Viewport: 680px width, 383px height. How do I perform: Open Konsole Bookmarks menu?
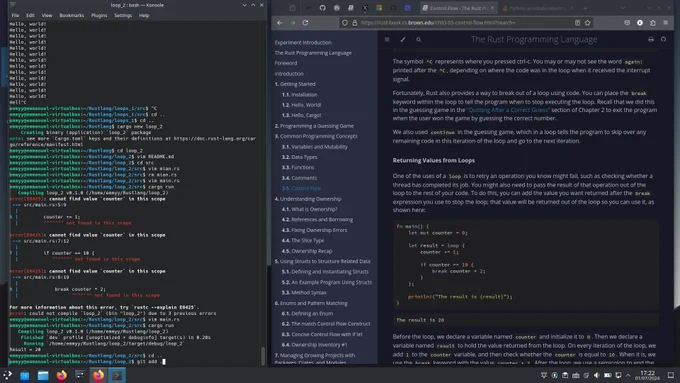[72, 15]
